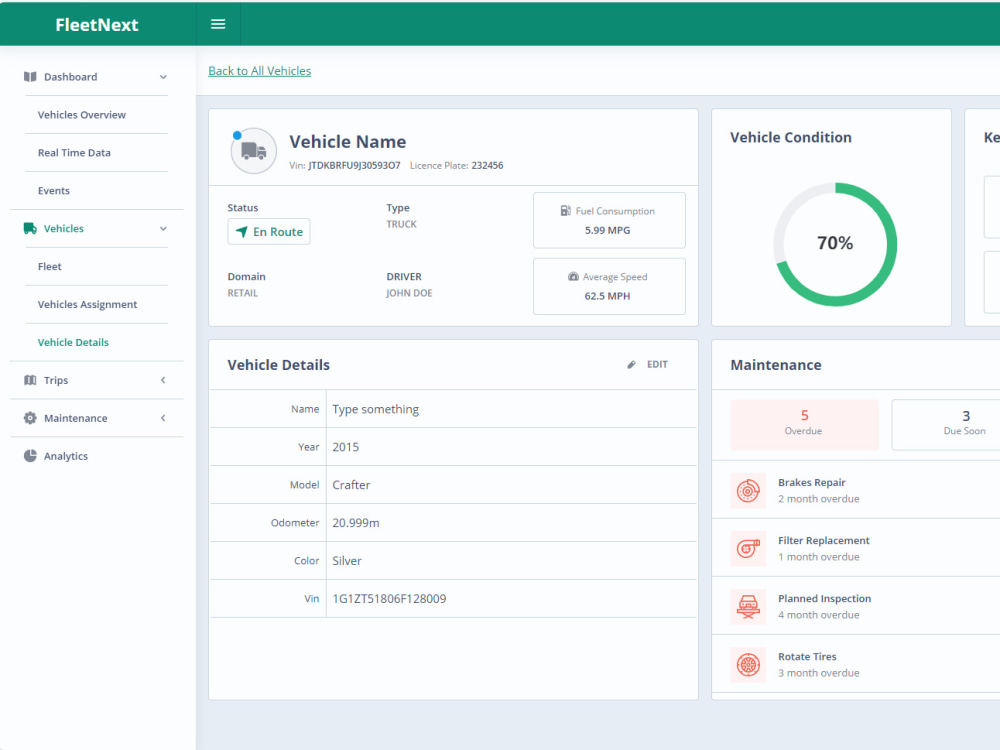Click the Maintenance gear icon in sidebar
The image size is (1000, 750).
[30, 418]
